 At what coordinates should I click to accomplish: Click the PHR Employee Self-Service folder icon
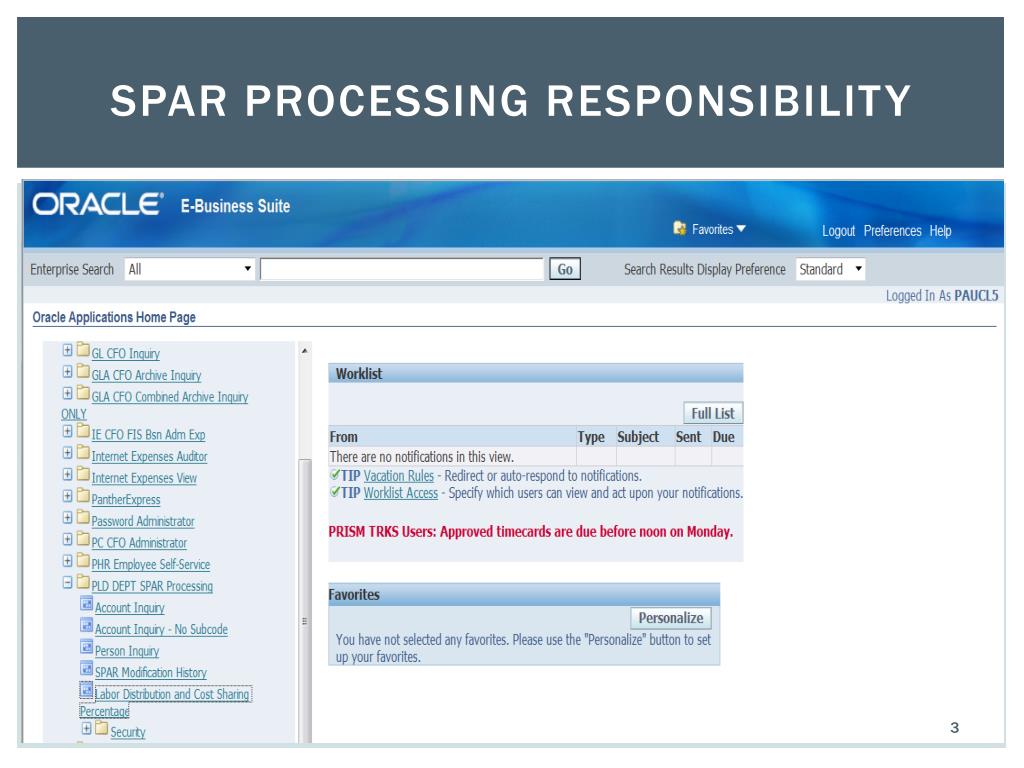tap(83, 560)
